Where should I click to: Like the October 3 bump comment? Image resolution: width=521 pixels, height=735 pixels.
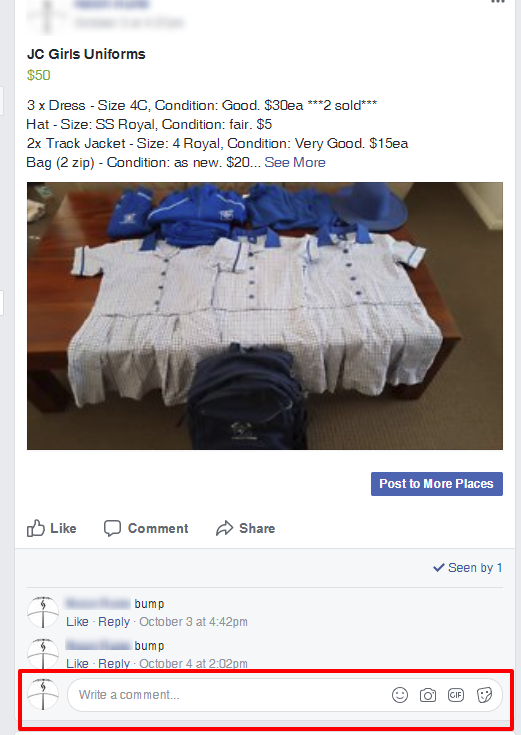pos(77,622)
